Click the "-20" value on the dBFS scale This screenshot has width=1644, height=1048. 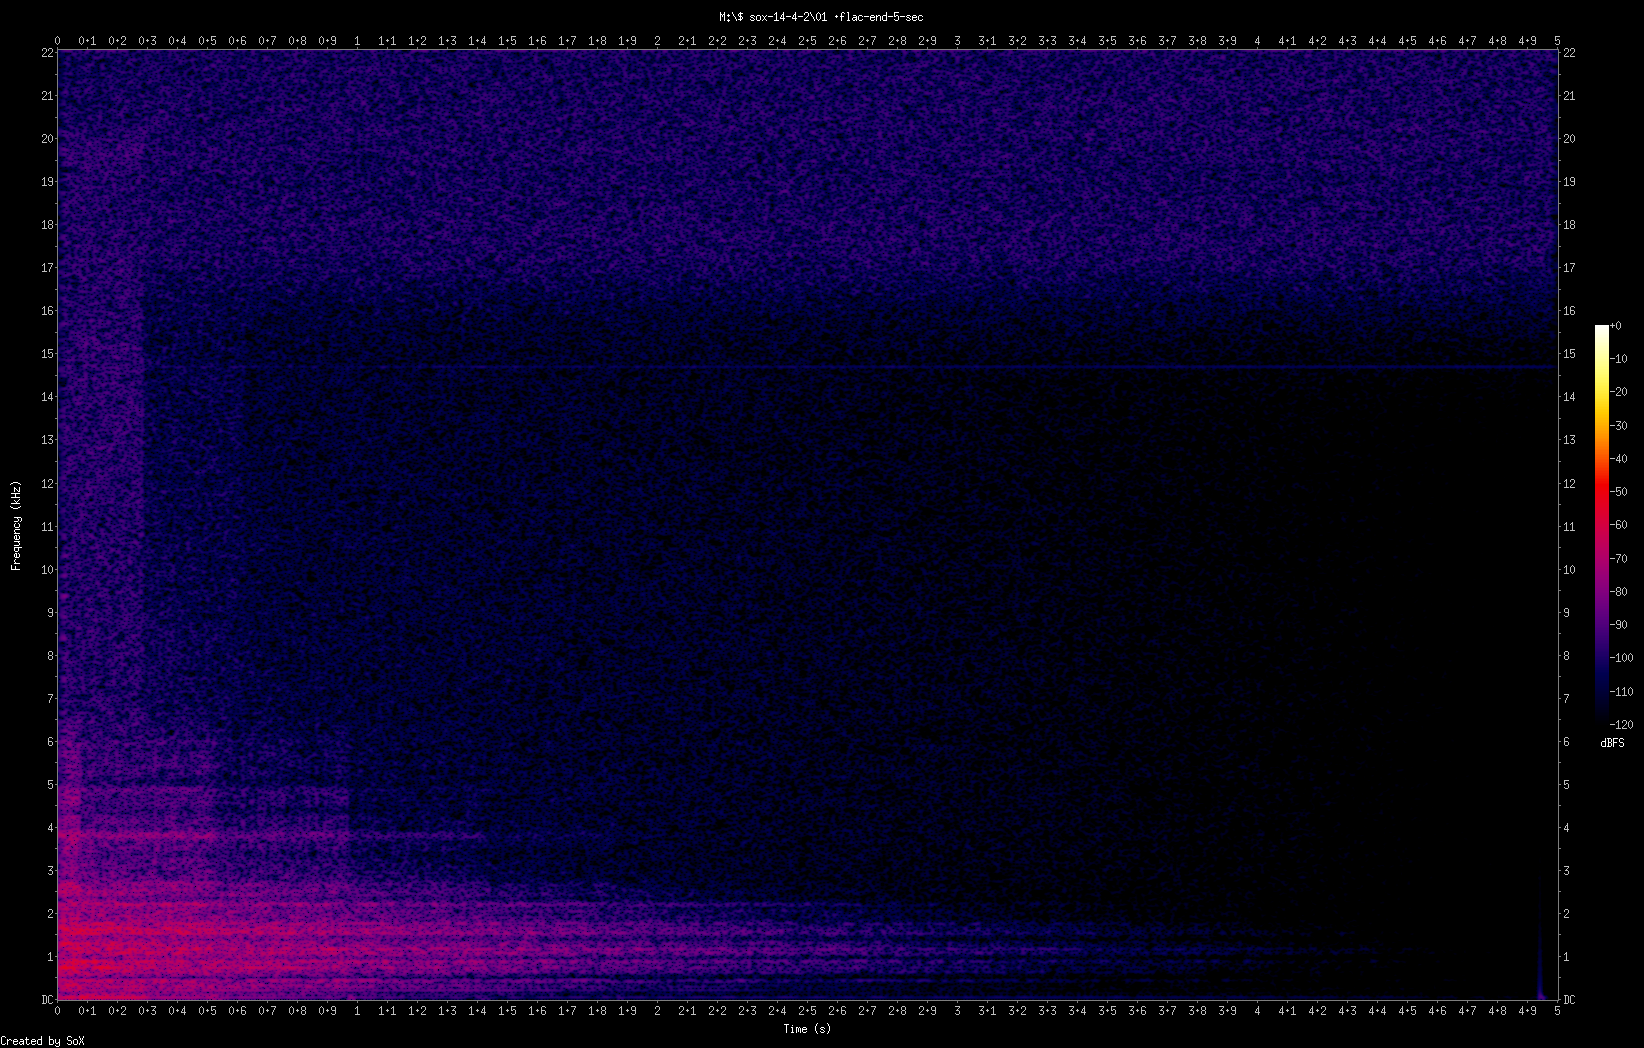click(1619, 392)
